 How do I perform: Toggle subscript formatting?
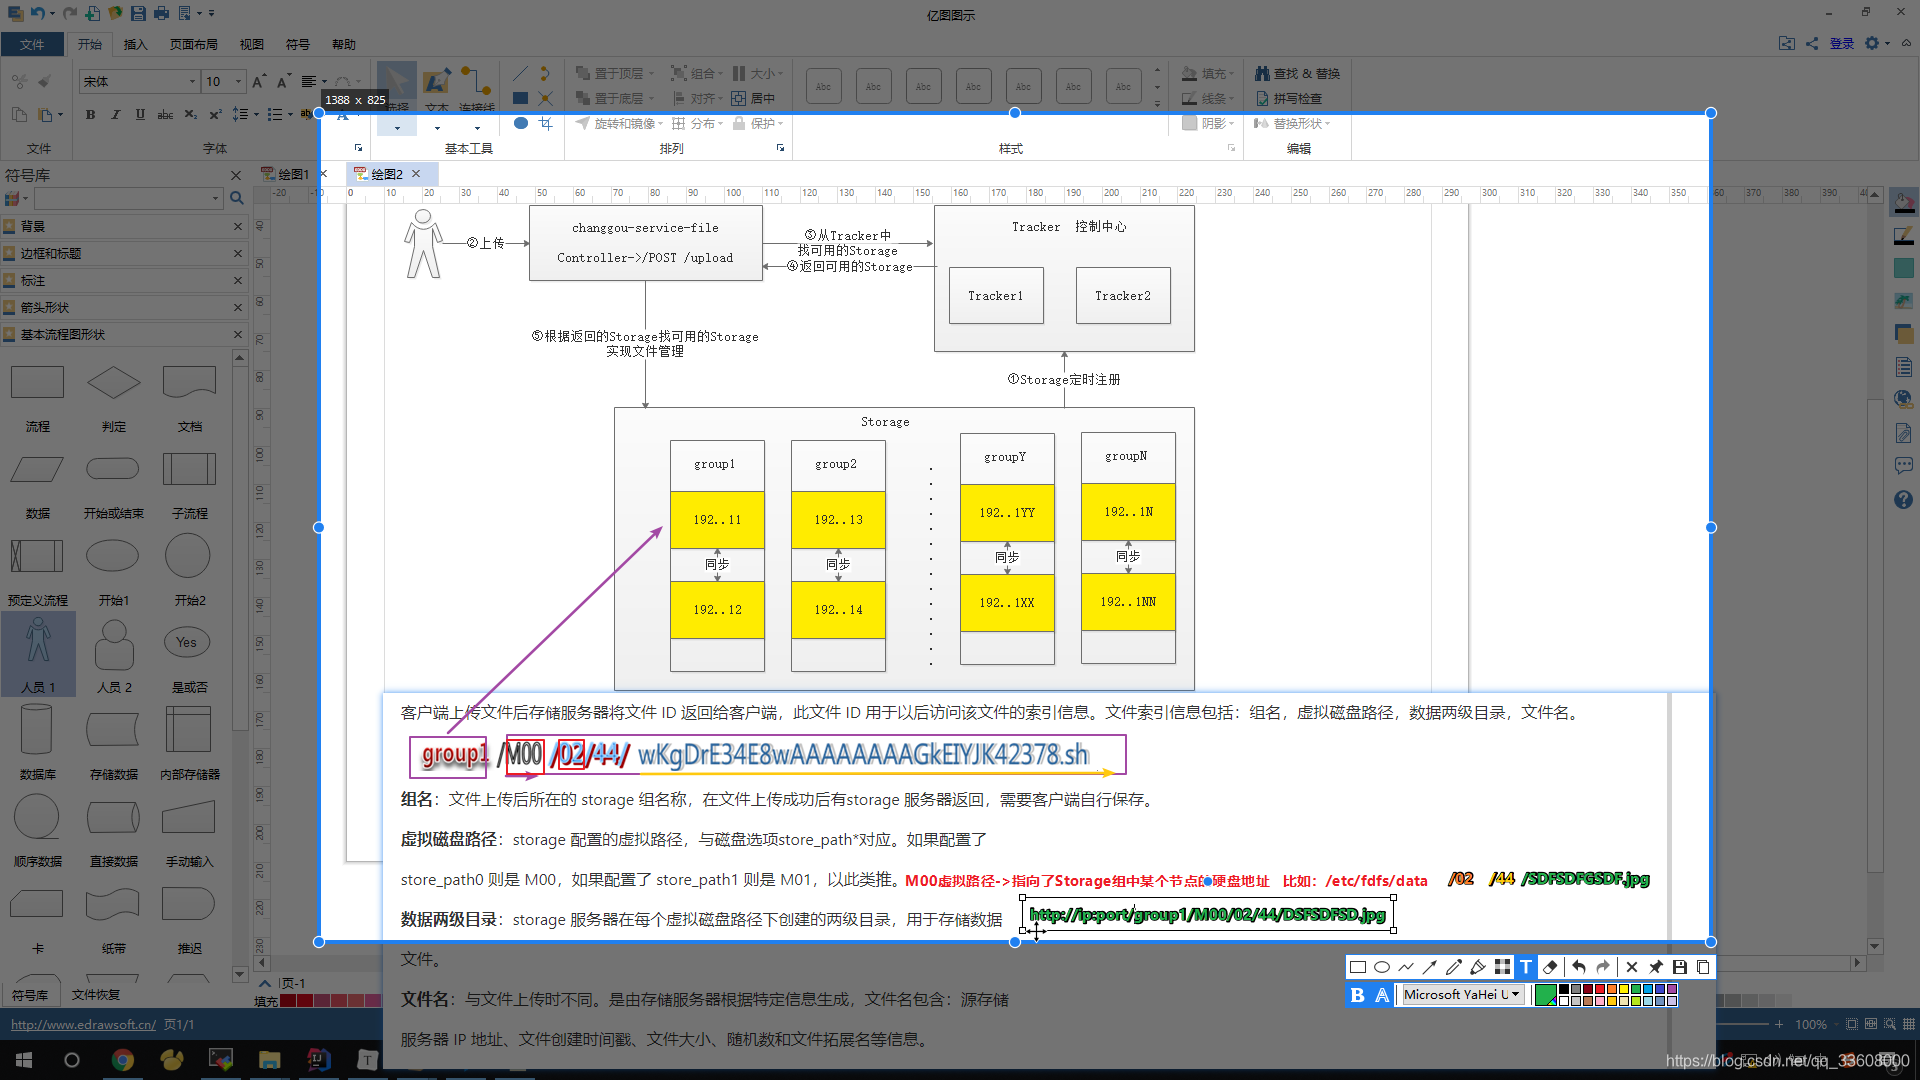[x=190, y=114]
